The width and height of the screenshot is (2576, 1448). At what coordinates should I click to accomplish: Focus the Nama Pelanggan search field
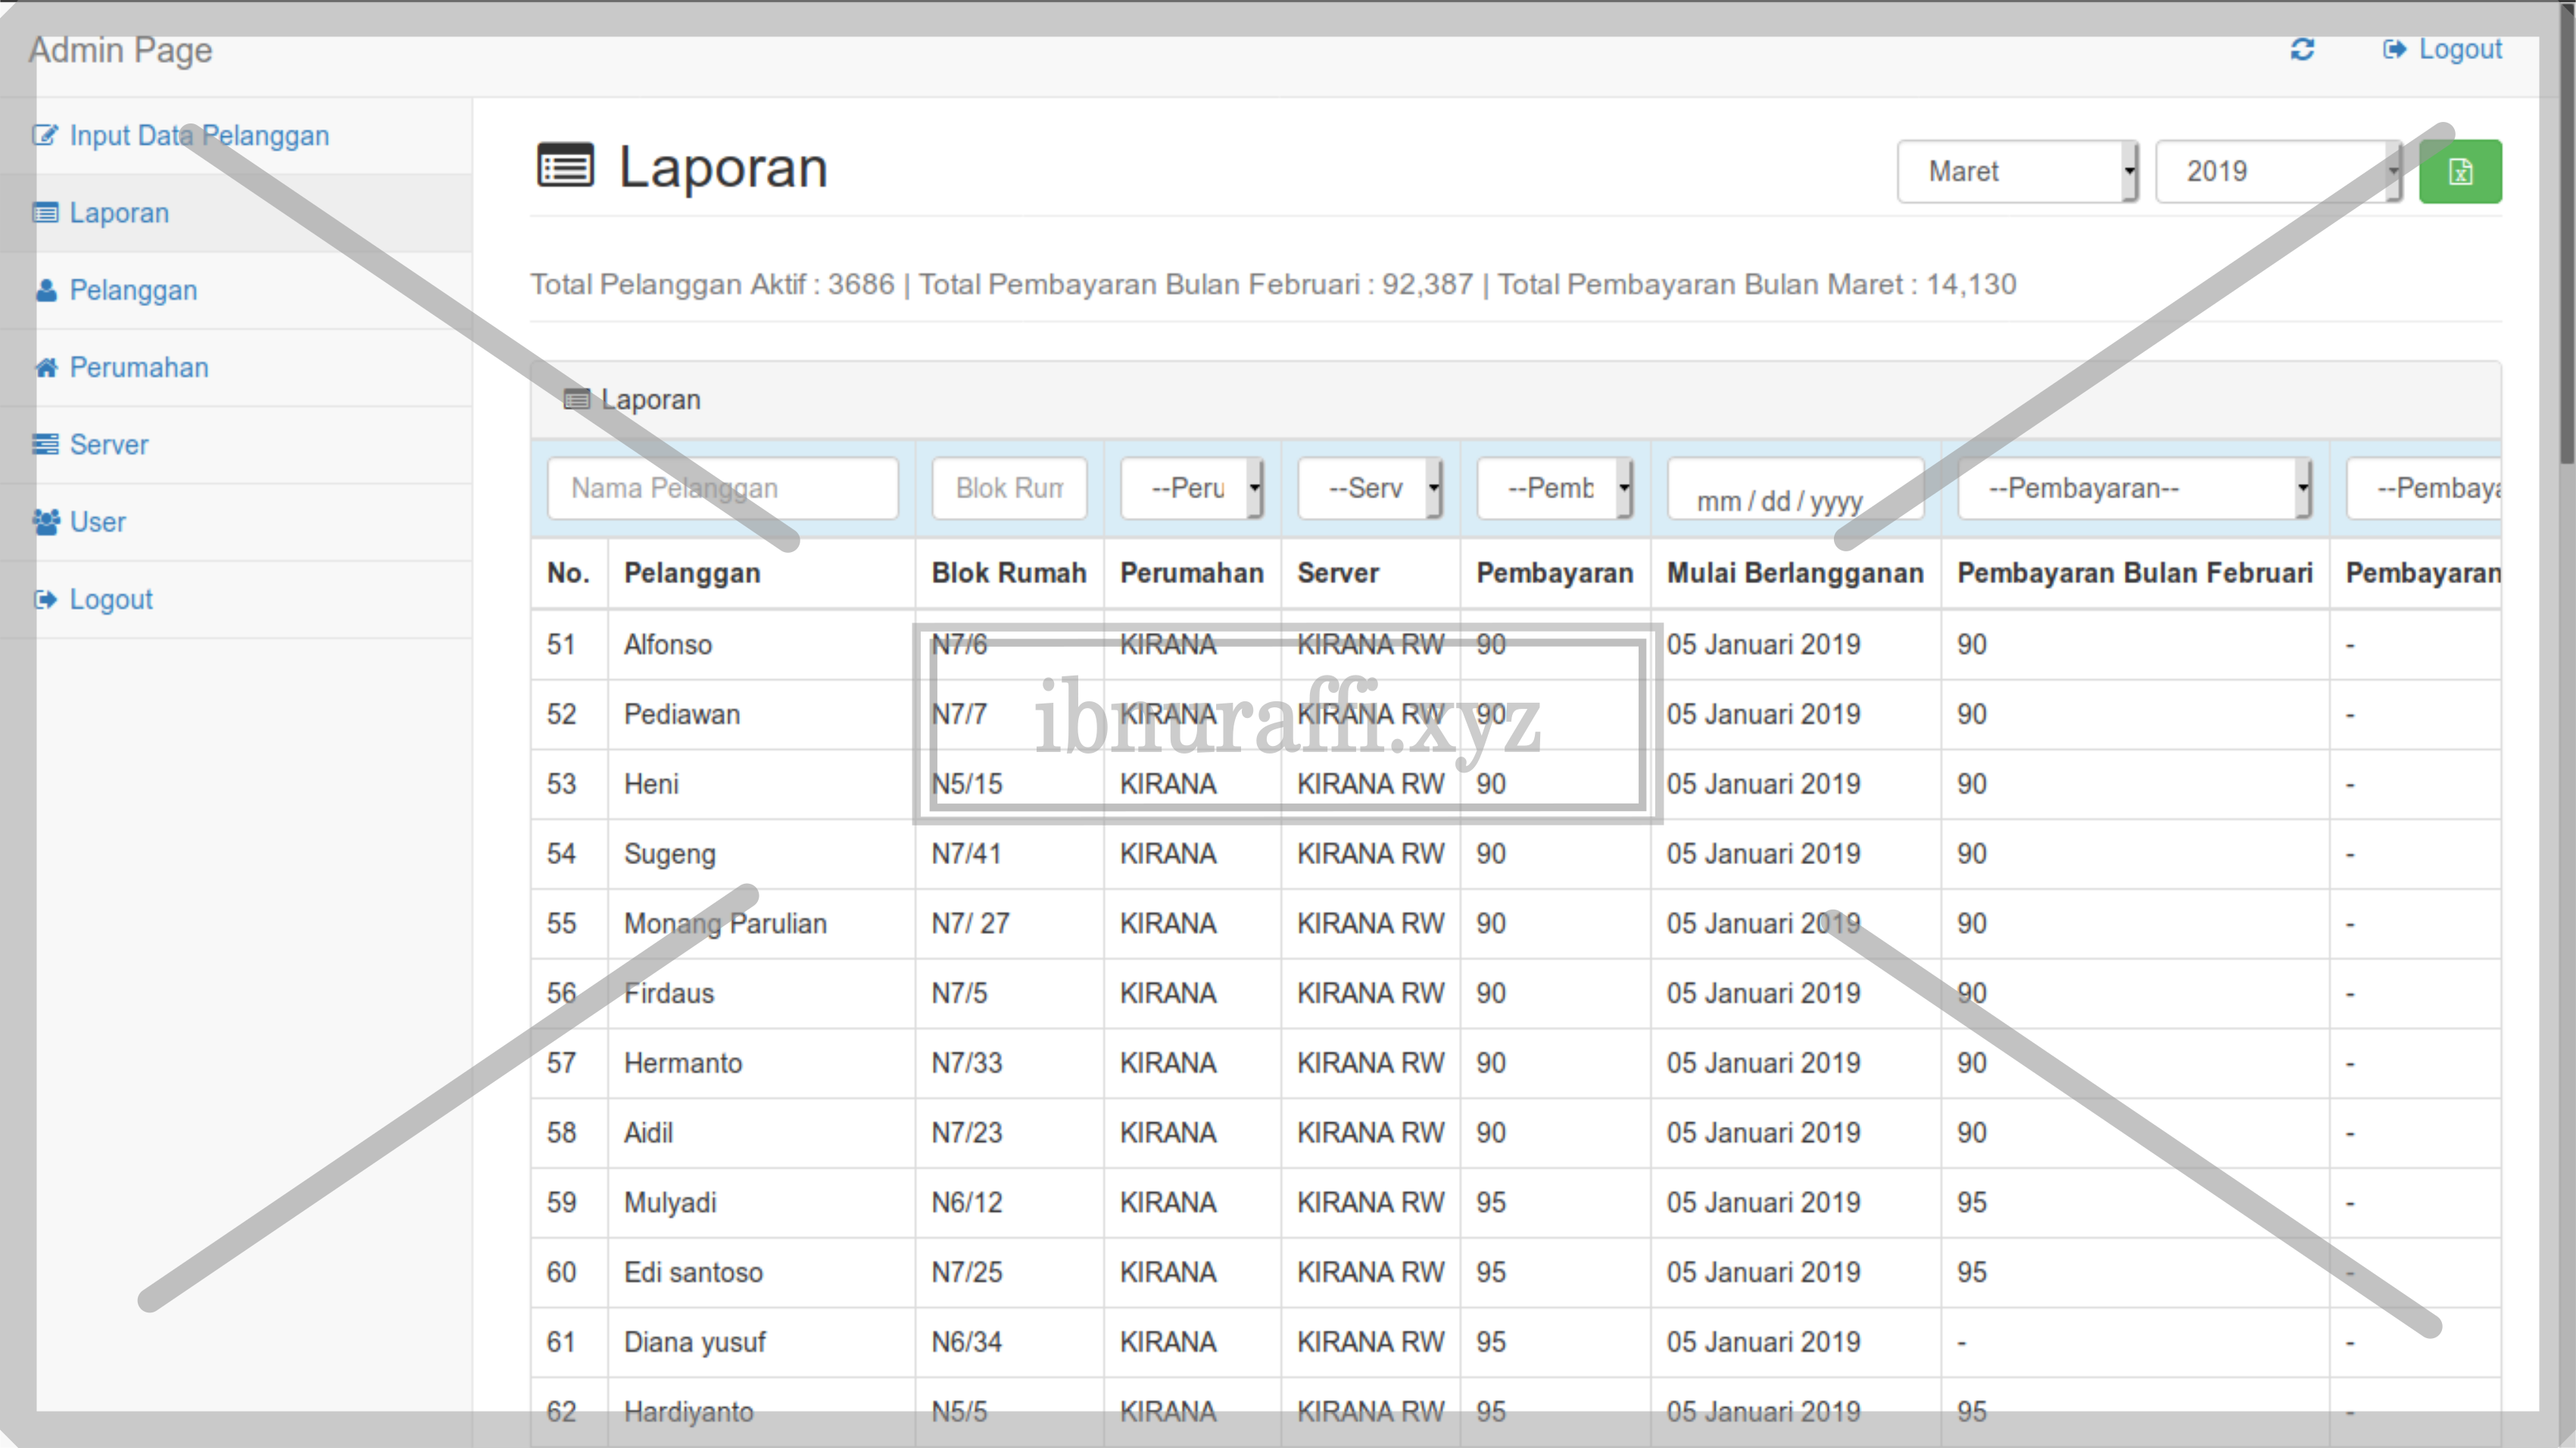[x=722, y=488]
